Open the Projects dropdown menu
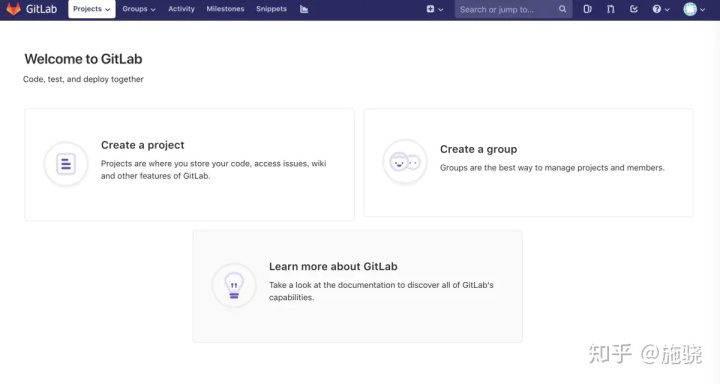This screenshot has height=384, width=720. 92,9
